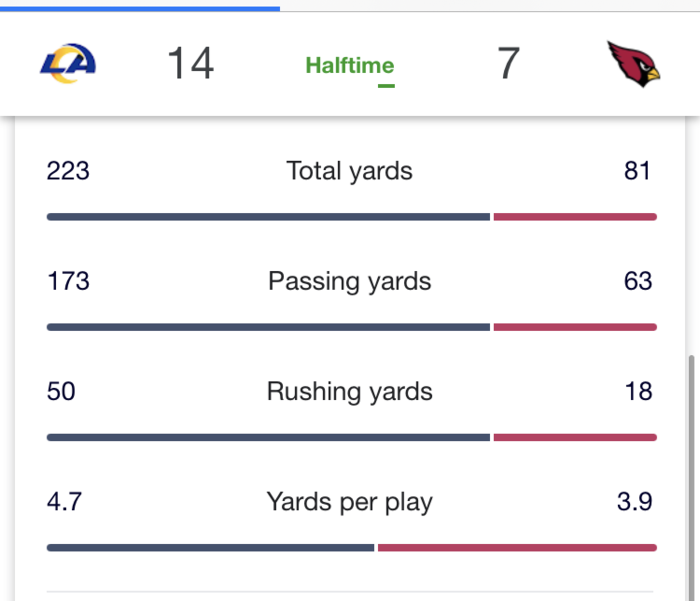Click the Rams score of 14
The width and height of the screenshot is (700, 601).
point(190,65)
